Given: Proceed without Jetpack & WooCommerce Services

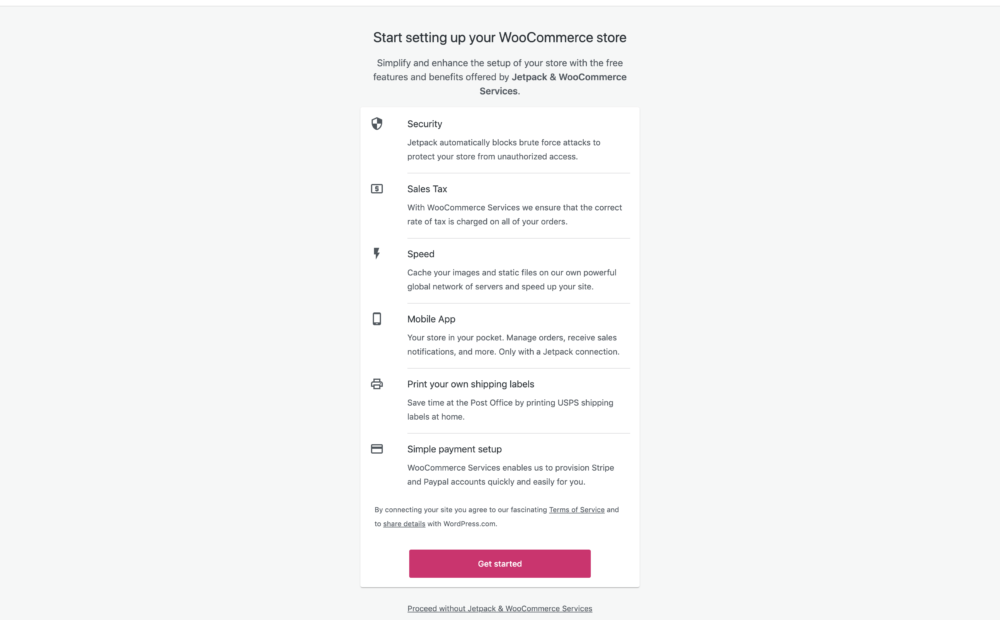Looking at the screenshot, I should [499, 609].
